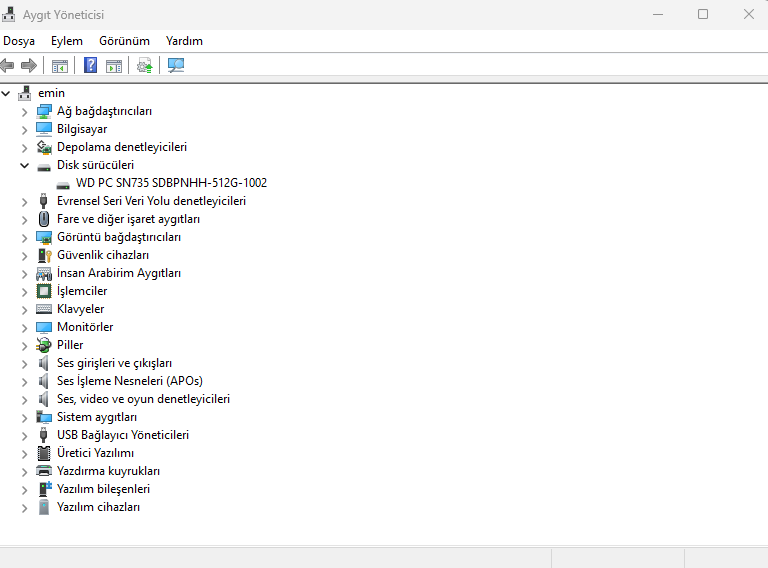
Task: Click the Güvenlik cihazları key icon
Action: click(45, 255)
